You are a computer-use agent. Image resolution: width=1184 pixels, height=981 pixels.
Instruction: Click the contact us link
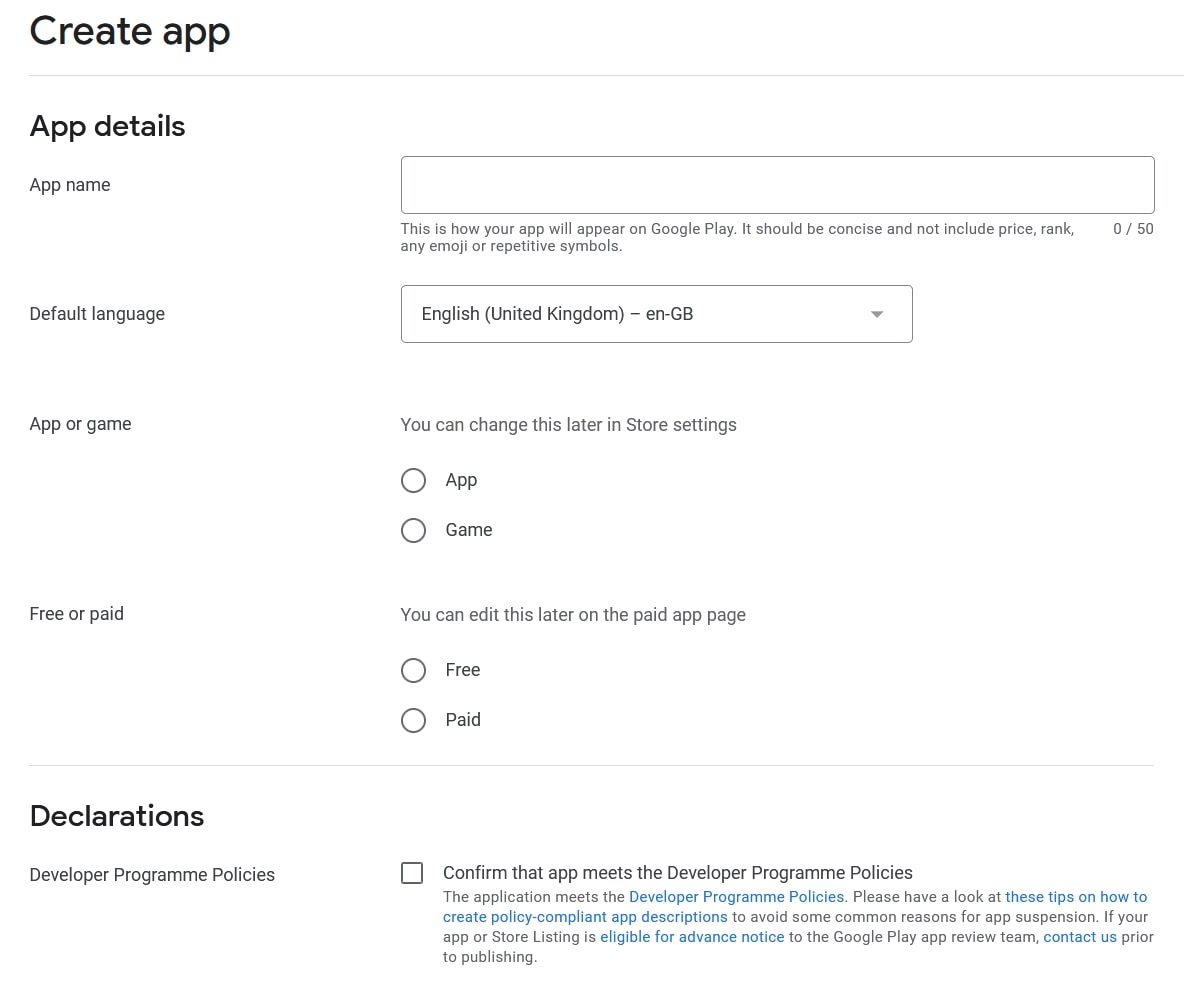point(1079,936)
